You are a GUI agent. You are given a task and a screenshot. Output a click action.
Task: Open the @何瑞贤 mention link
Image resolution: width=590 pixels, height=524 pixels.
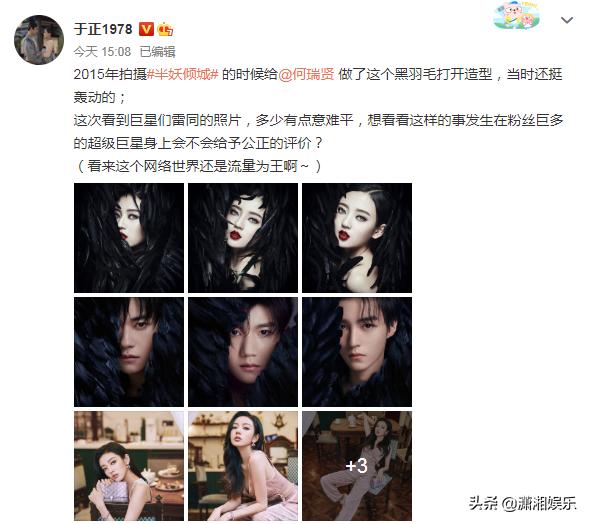[x=306, y=74]
